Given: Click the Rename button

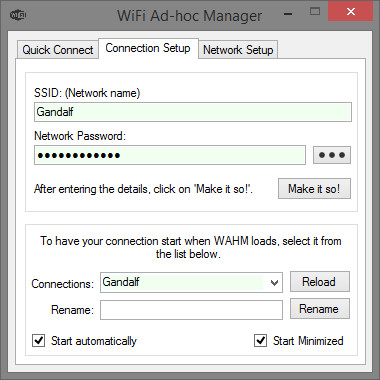Looking at the screenshot, I should click(x=320, y=309).
